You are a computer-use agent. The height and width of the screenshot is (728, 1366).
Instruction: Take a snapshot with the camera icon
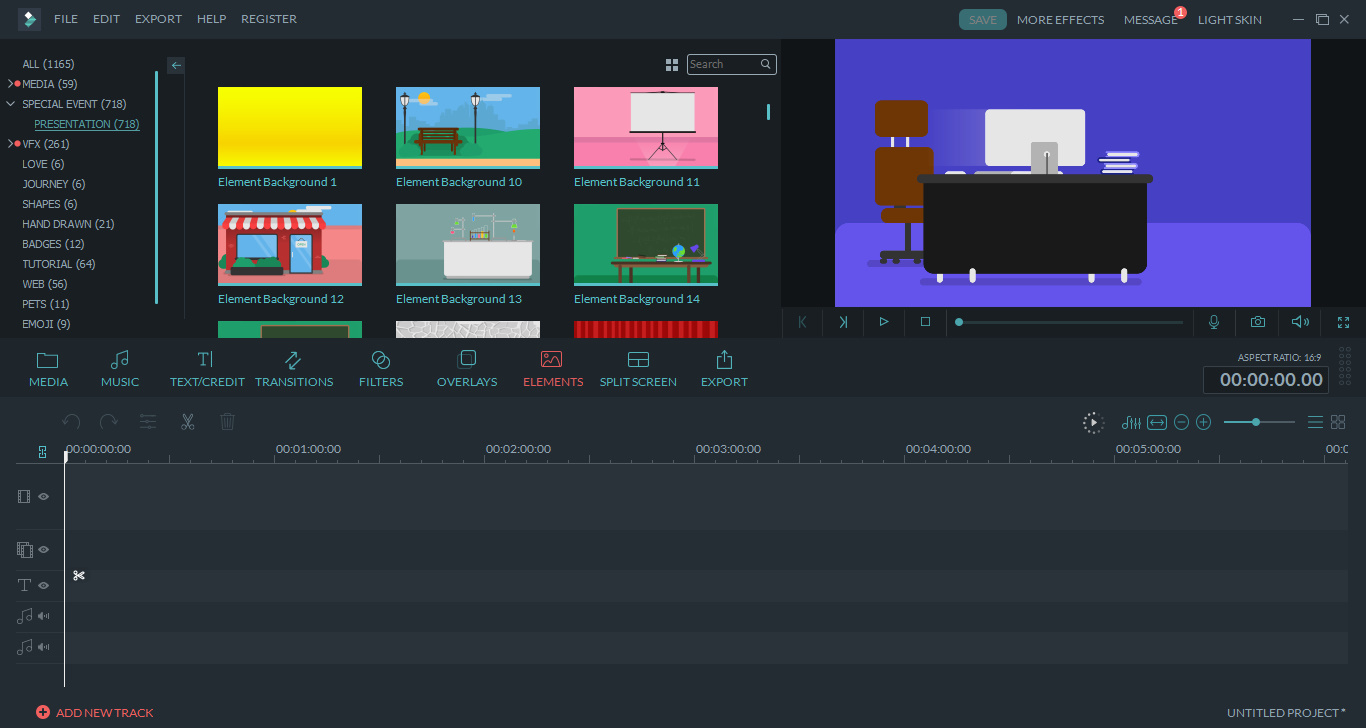coord(1258,322)
